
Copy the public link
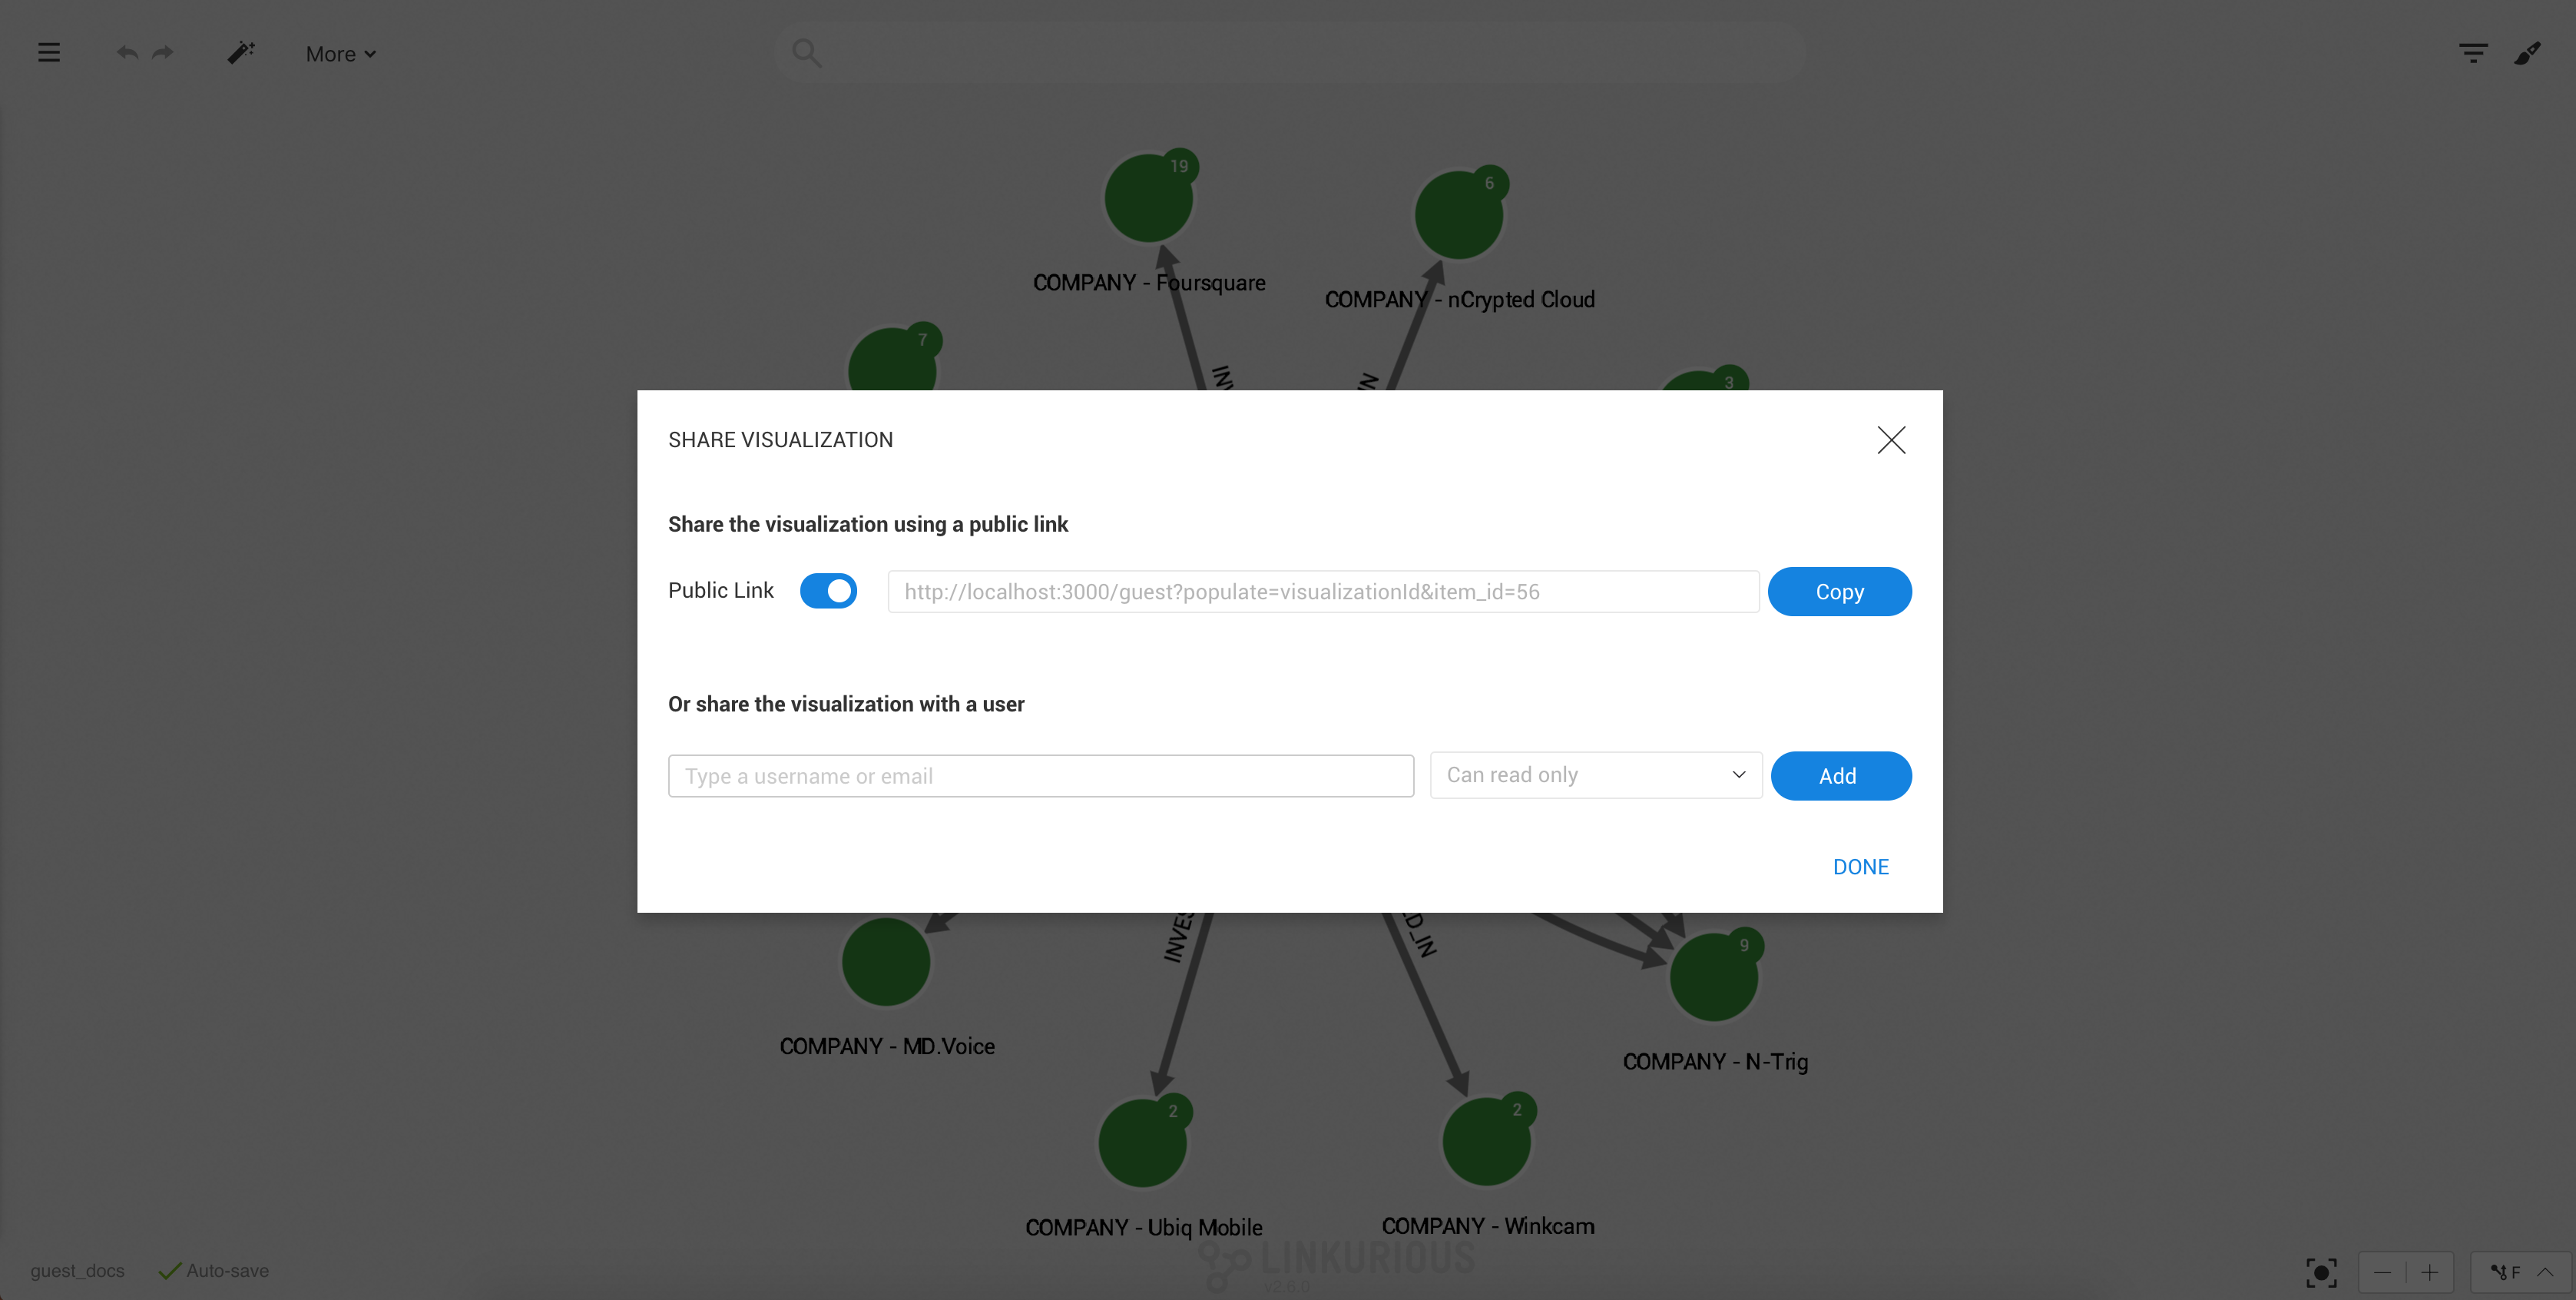pos(1839,592)
